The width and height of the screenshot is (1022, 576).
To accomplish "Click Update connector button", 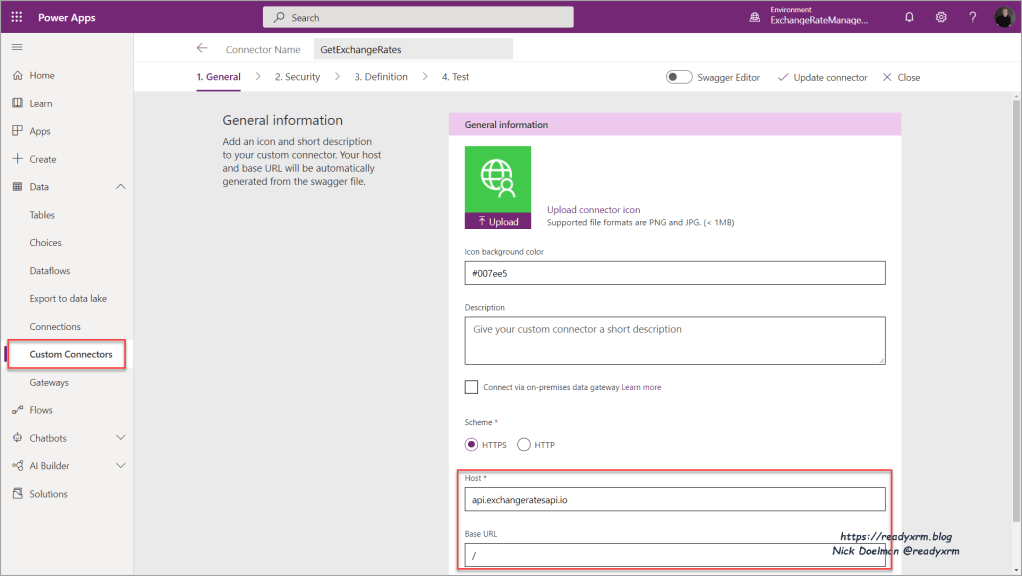I will (822, 77).
